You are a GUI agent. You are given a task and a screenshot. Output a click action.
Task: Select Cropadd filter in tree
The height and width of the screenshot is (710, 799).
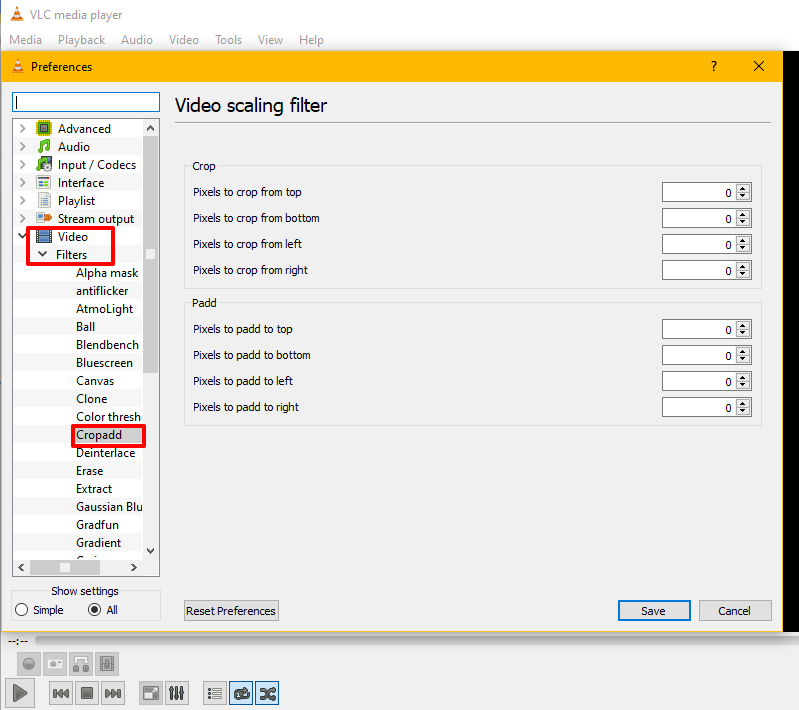point(99,435)
